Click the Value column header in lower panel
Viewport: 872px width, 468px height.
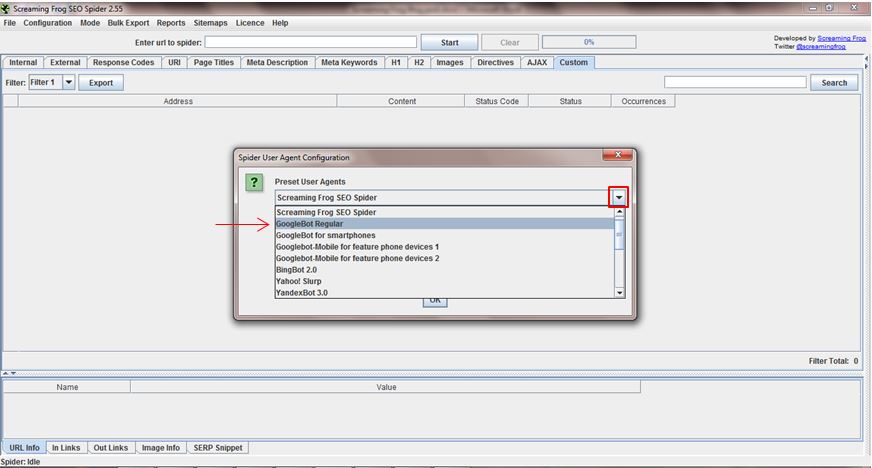386,387
